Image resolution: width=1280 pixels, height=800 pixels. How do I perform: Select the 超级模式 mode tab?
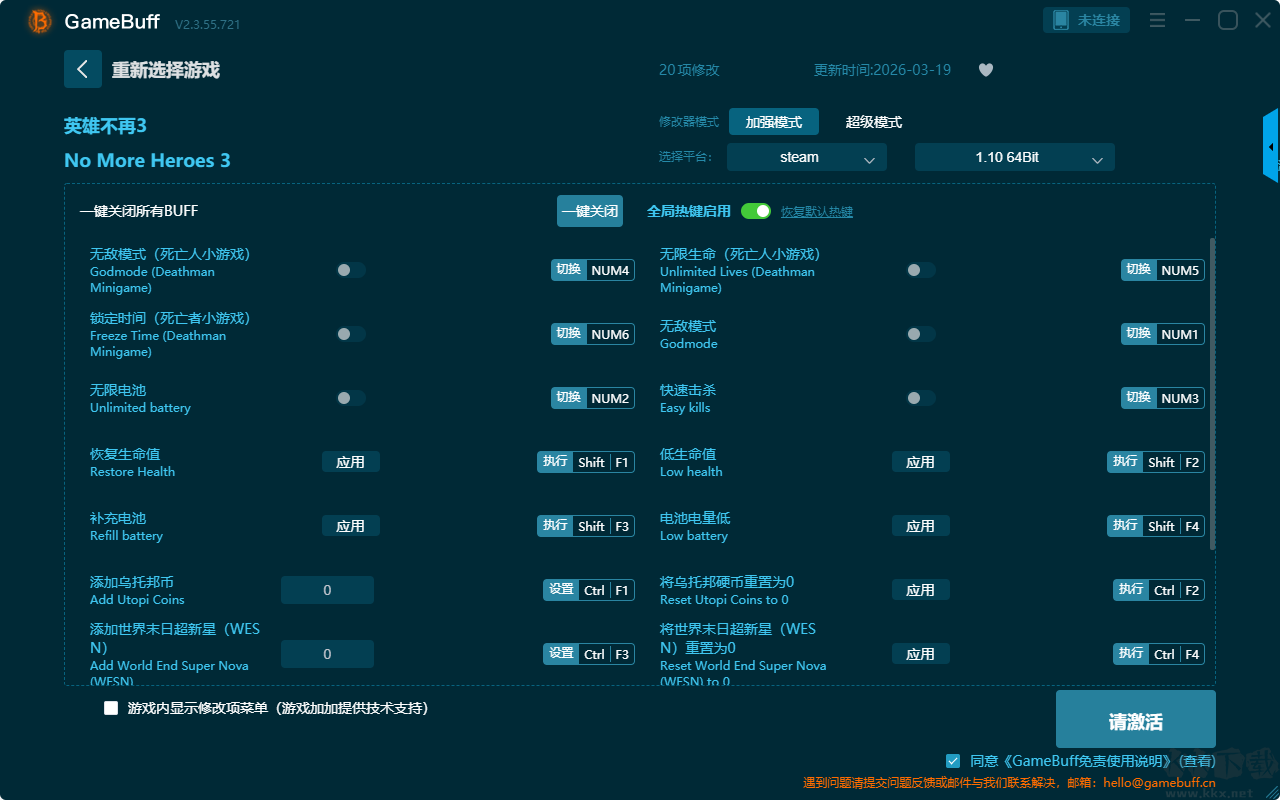[x=874, y=122]
